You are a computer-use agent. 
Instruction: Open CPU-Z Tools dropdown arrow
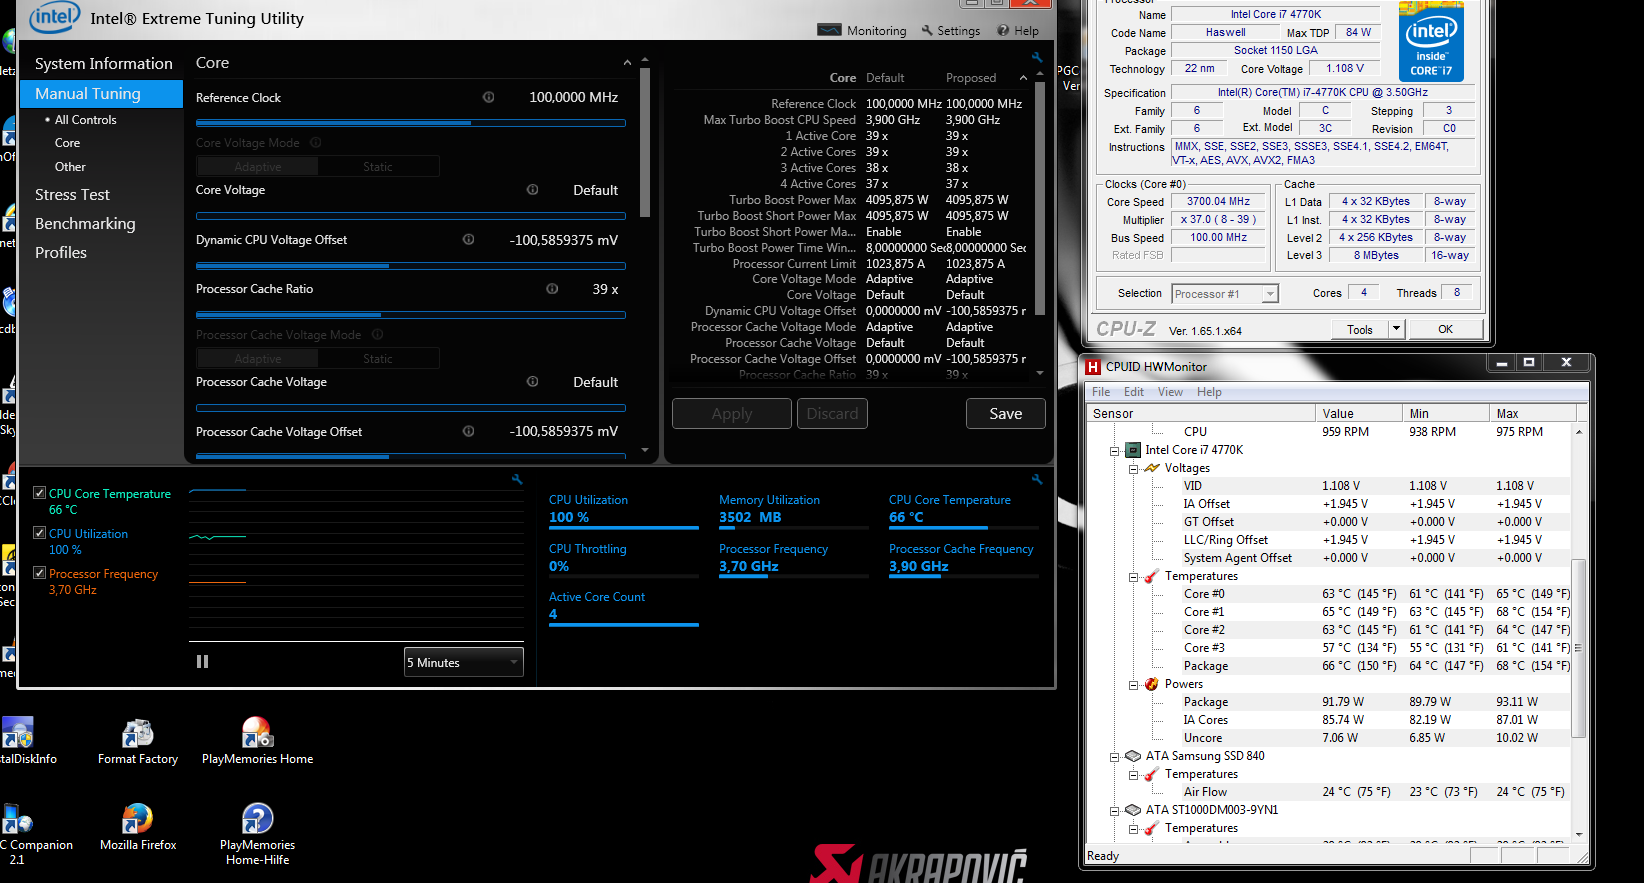click(x=1397, y=329)
